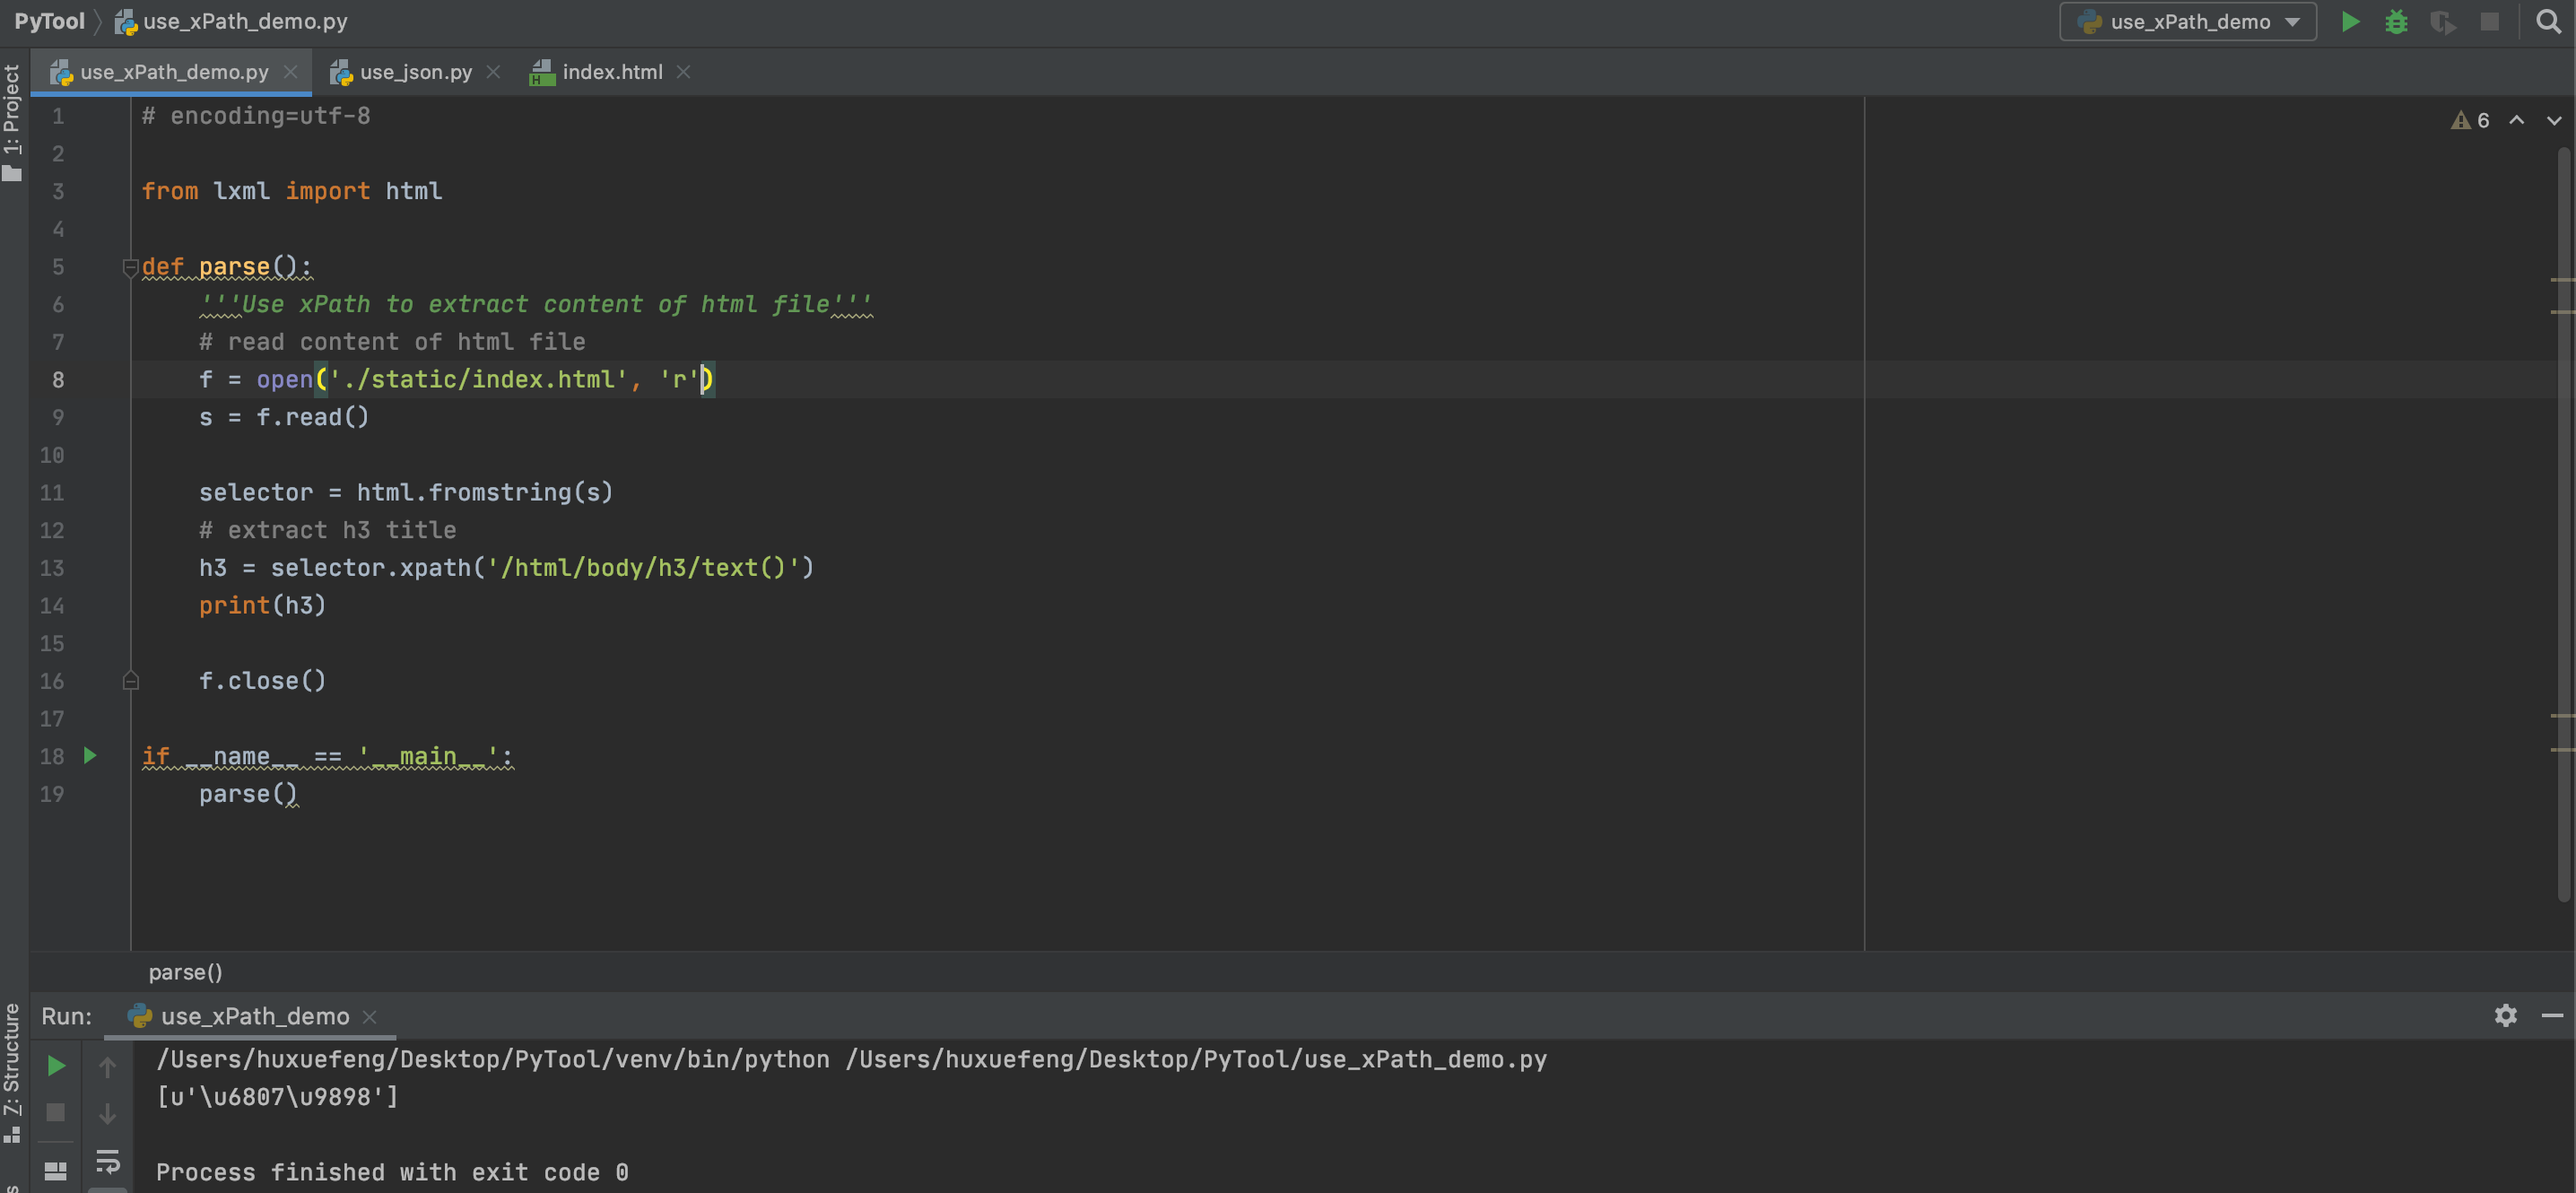The height and width of the screenshot is (1193, 2576).
Task: Click the docstring on line 6
Action: 535,304
